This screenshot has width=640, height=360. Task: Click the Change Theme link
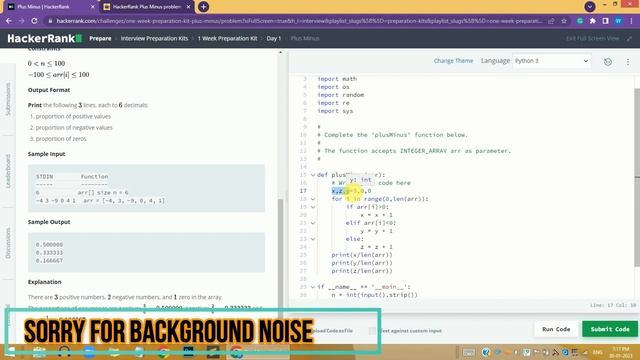pos(453,61)
